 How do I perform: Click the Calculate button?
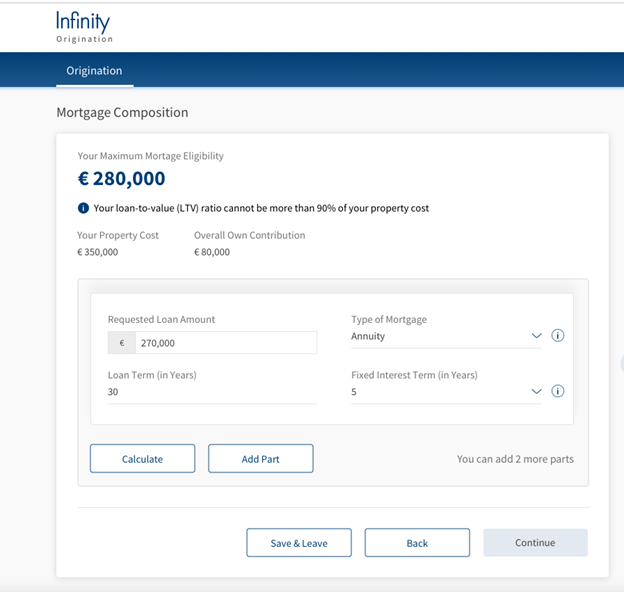[x=142, y=459]
